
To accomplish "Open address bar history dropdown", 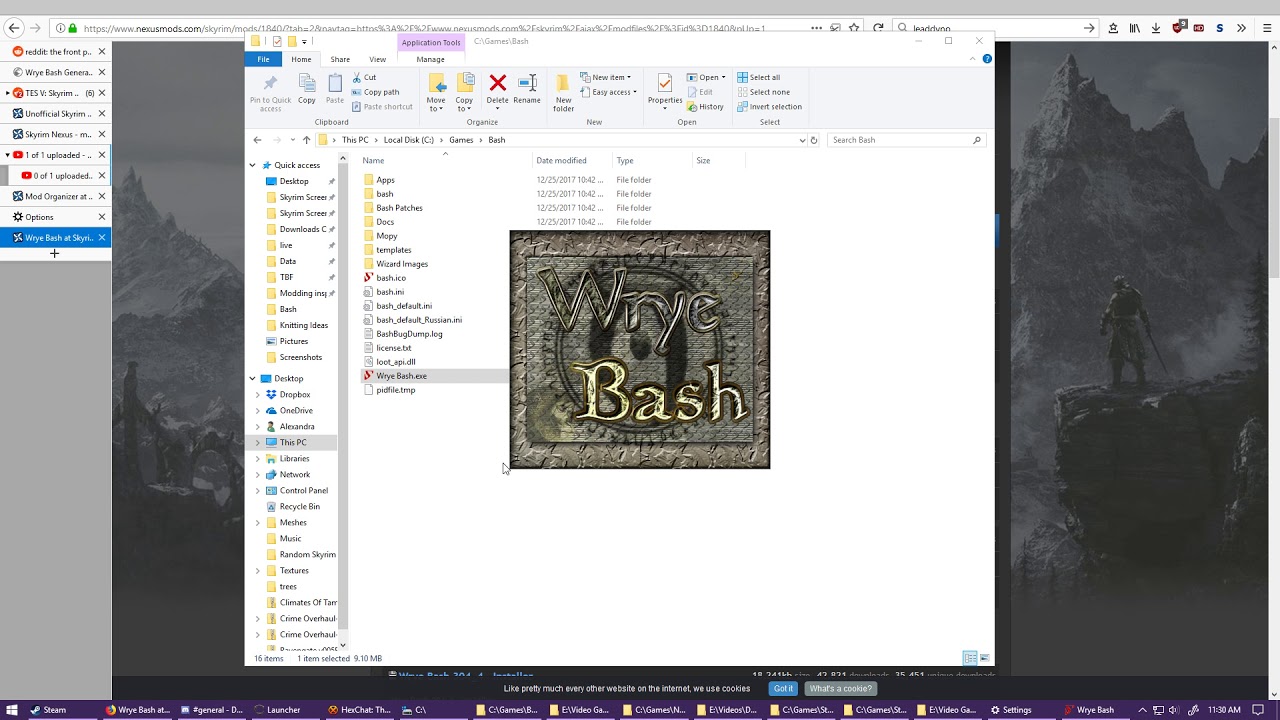I will coord(802,140).
